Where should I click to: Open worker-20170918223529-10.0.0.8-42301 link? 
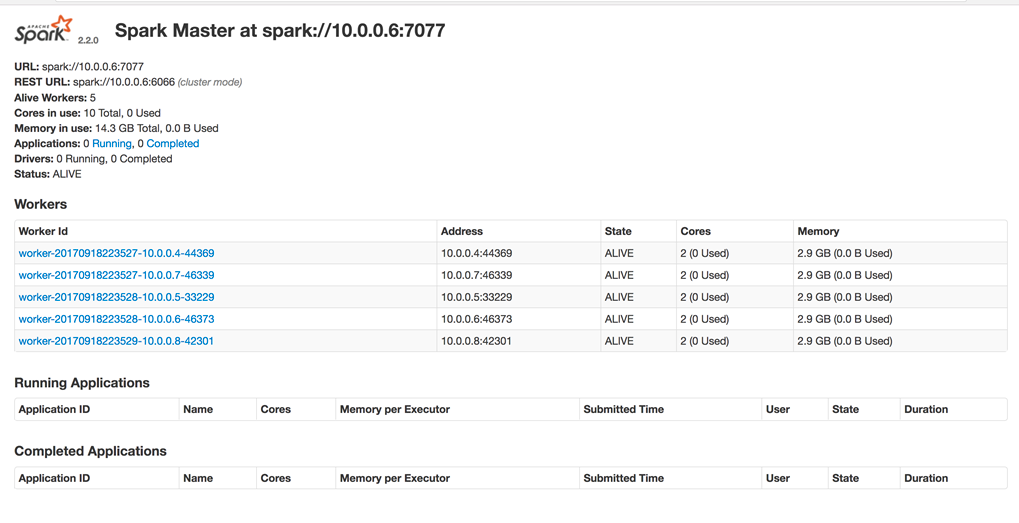coord(116,341)
